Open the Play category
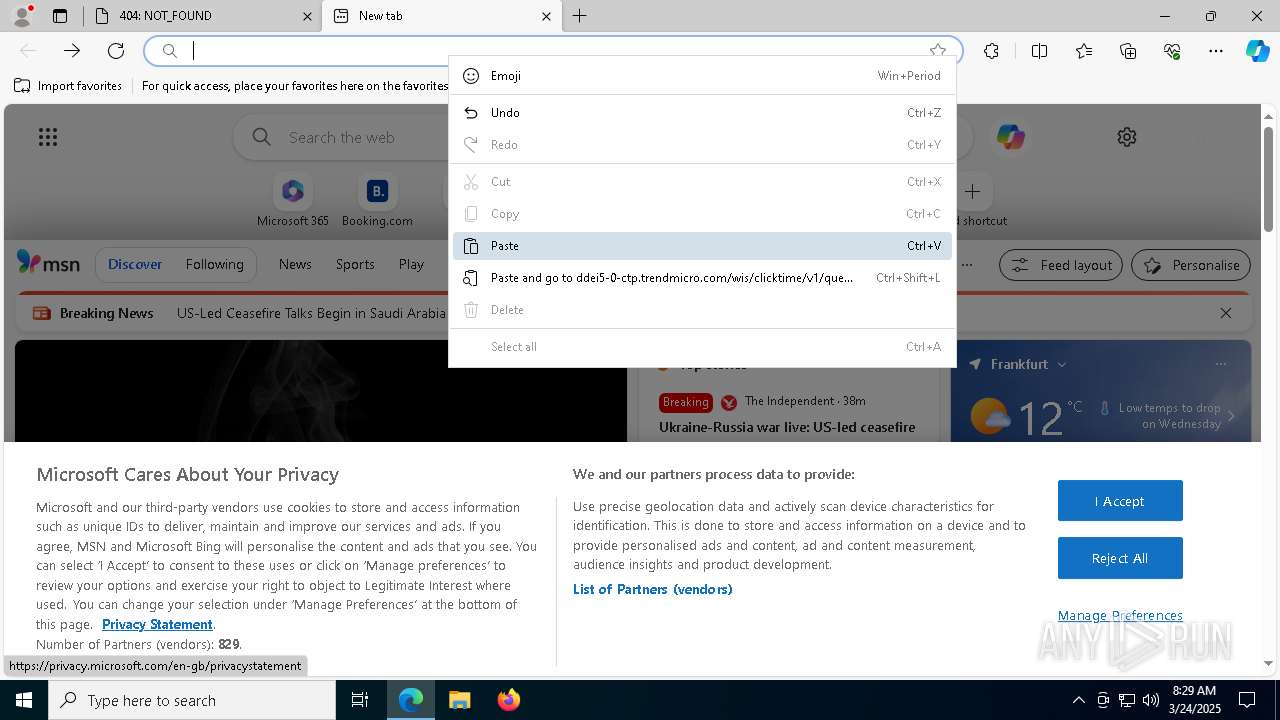The width and height of the screenshot is (1280, 720). click(411, 264)
